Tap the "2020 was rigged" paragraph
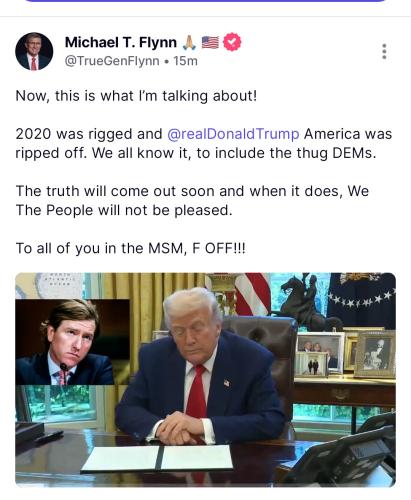The width and height of the screenshot is (411, 500). tap(204, 144)
